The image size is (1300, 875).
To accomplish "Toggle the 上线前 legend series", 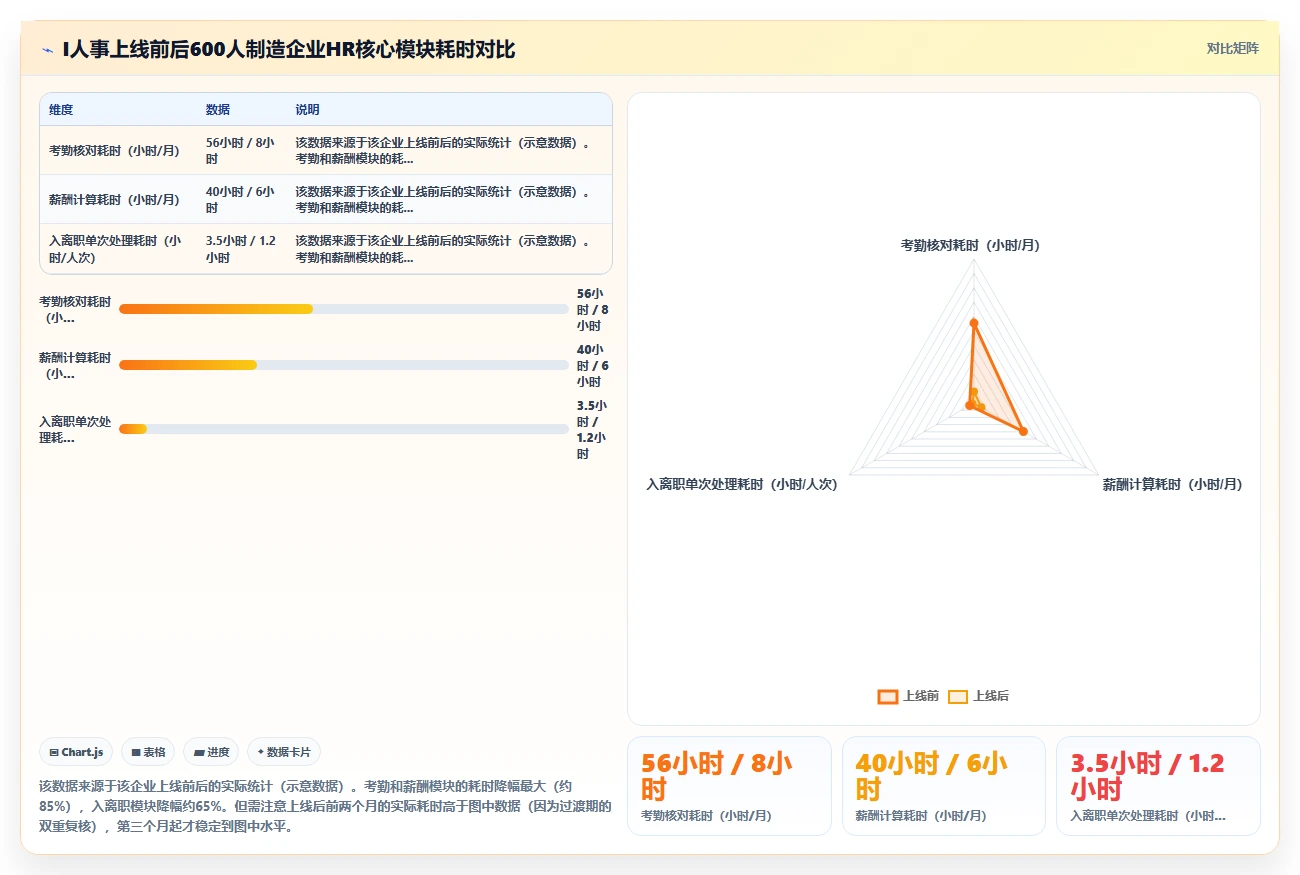I will pyautogui.click(x=908, y=696).
